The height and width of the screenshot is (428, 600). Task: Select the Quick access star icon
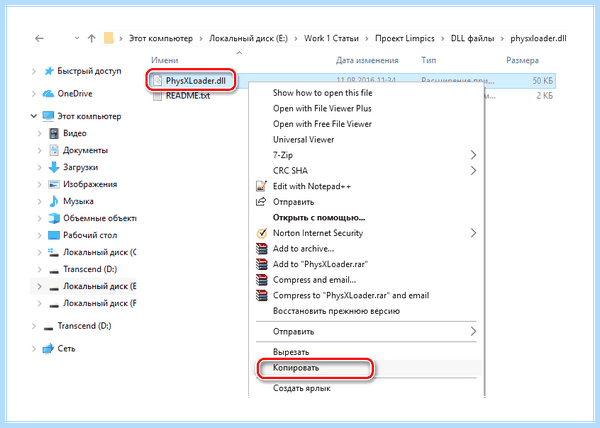pos(49,71)
